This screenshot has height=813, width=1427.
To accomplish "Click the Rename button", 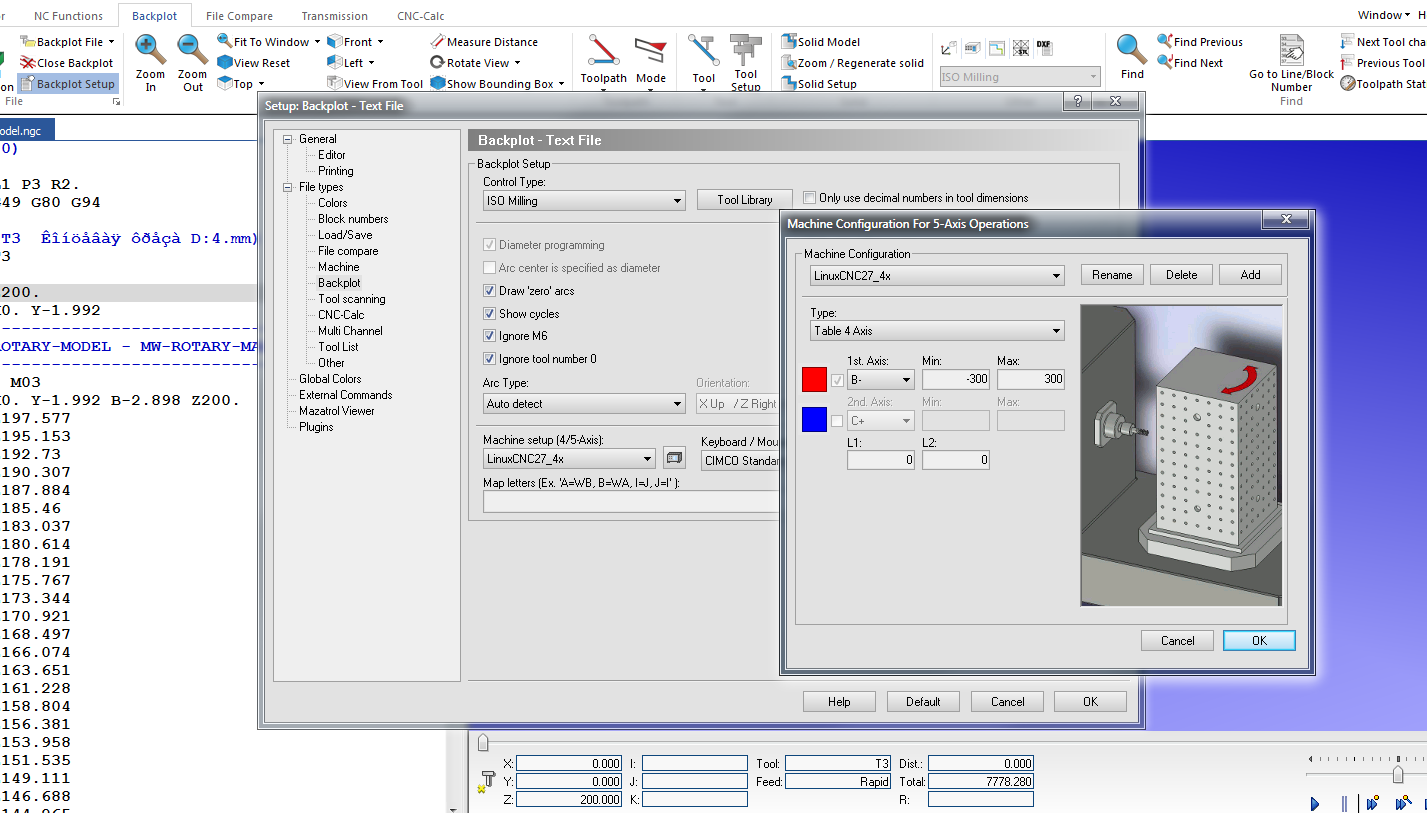I will (x=1111, y=275).
